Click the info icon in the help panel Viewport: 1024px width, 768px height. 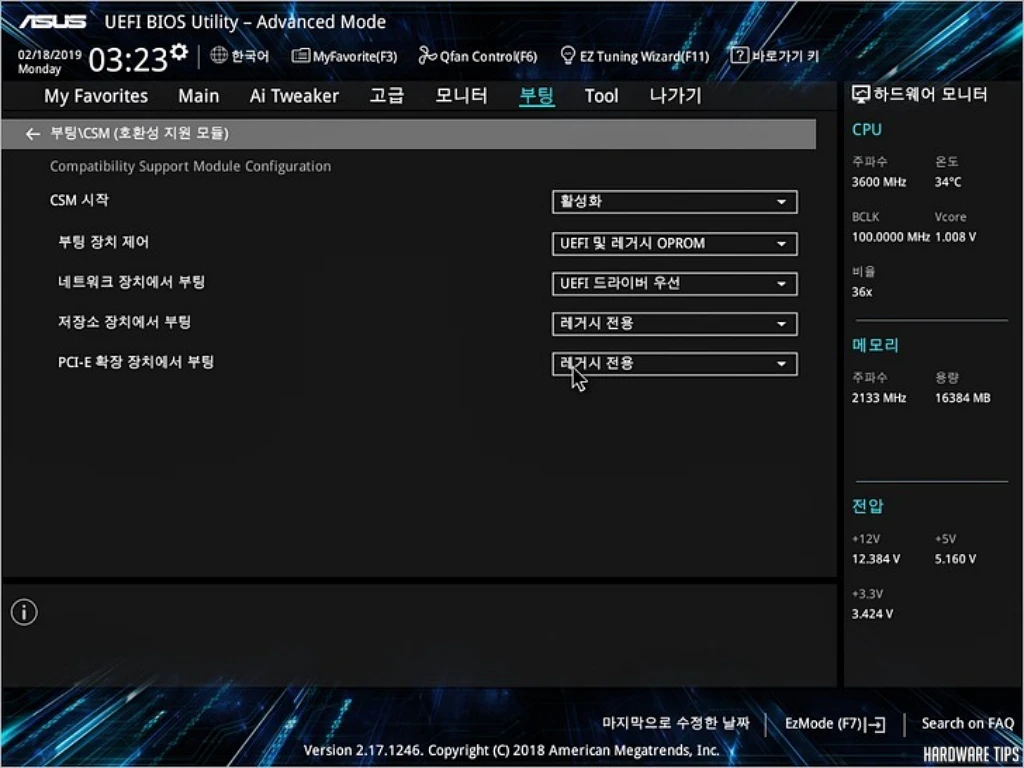click(x=24, y=612)
